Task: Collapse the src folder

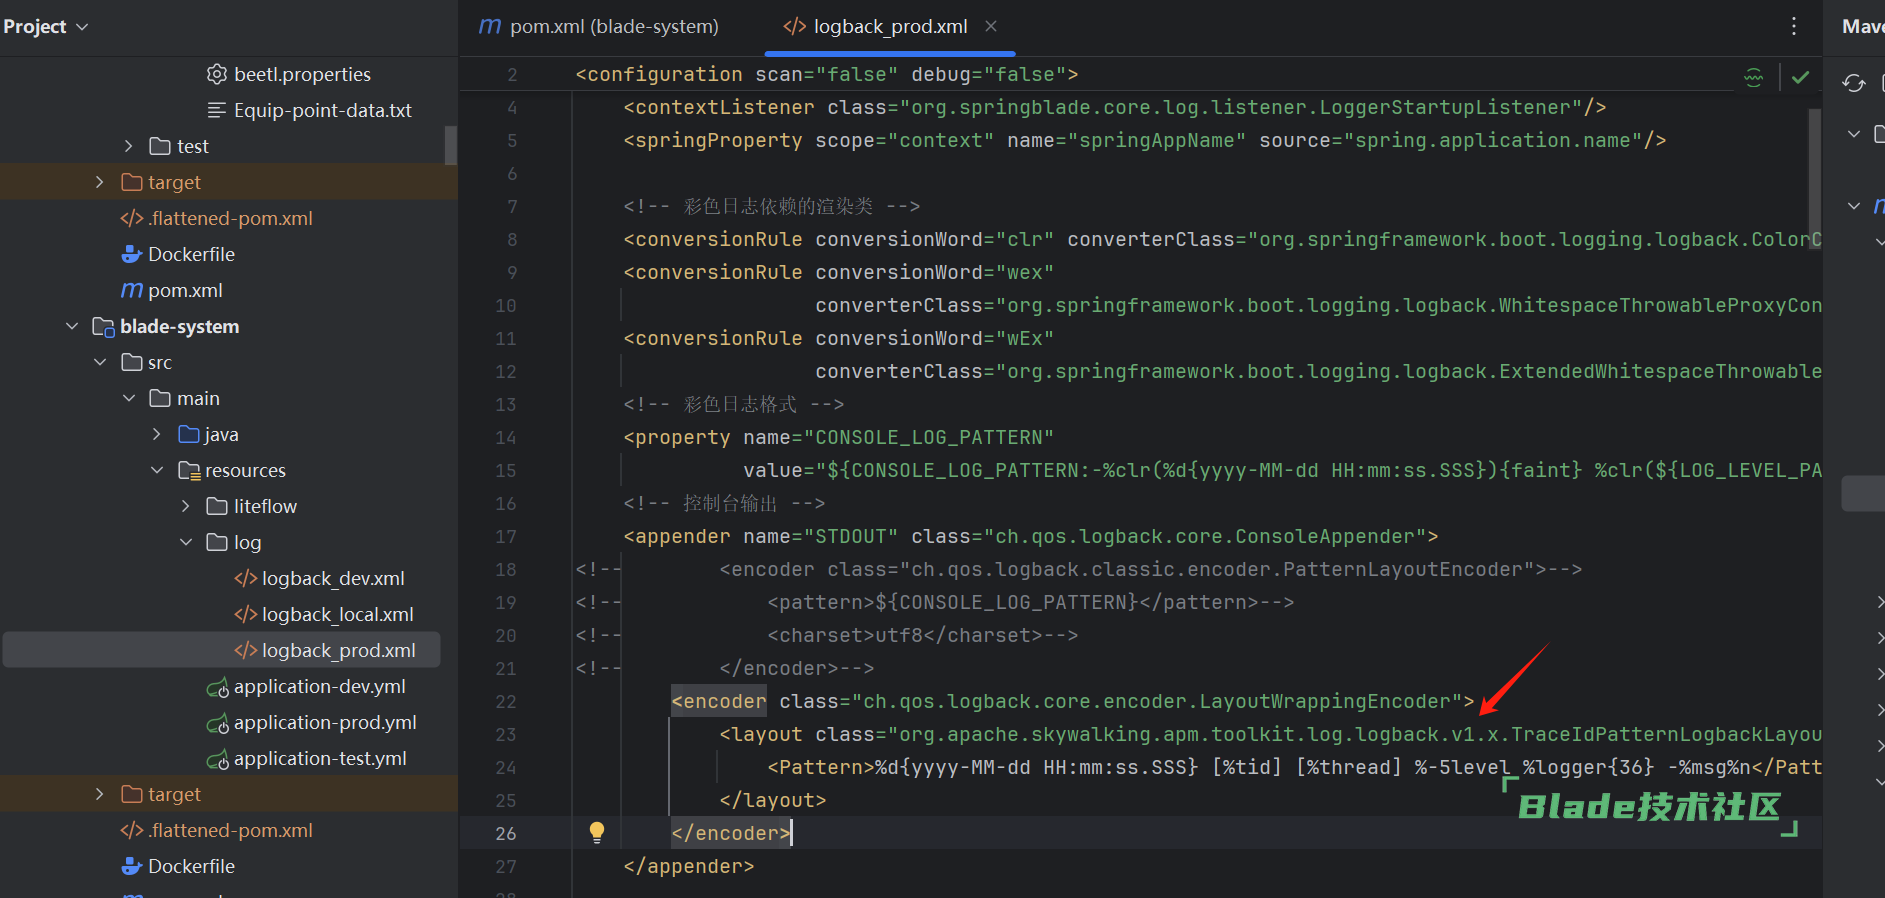Action: pos(99,362)
